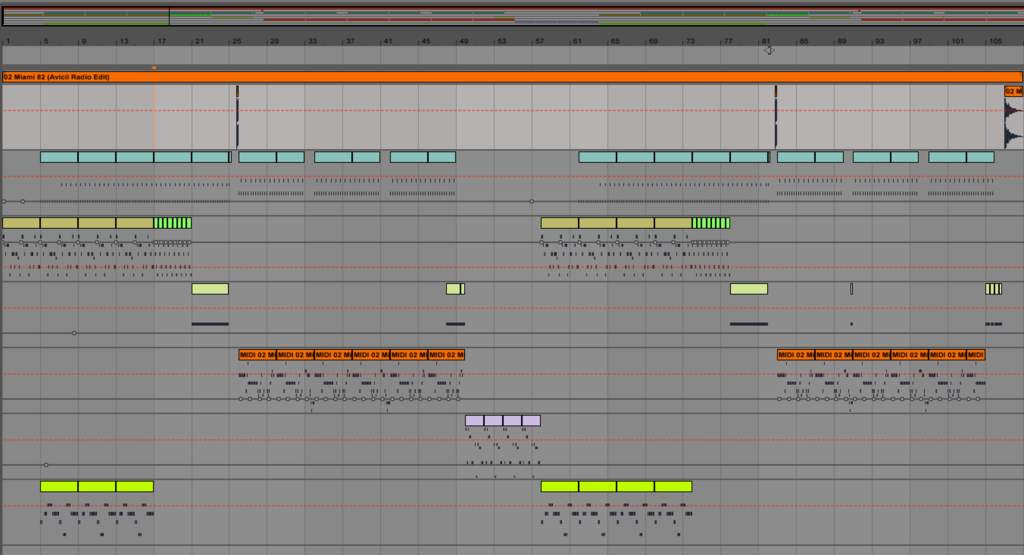Select the green striped clip at bar 17
The width and height of the screenshot is (1024, 555).
click(173, 223)
